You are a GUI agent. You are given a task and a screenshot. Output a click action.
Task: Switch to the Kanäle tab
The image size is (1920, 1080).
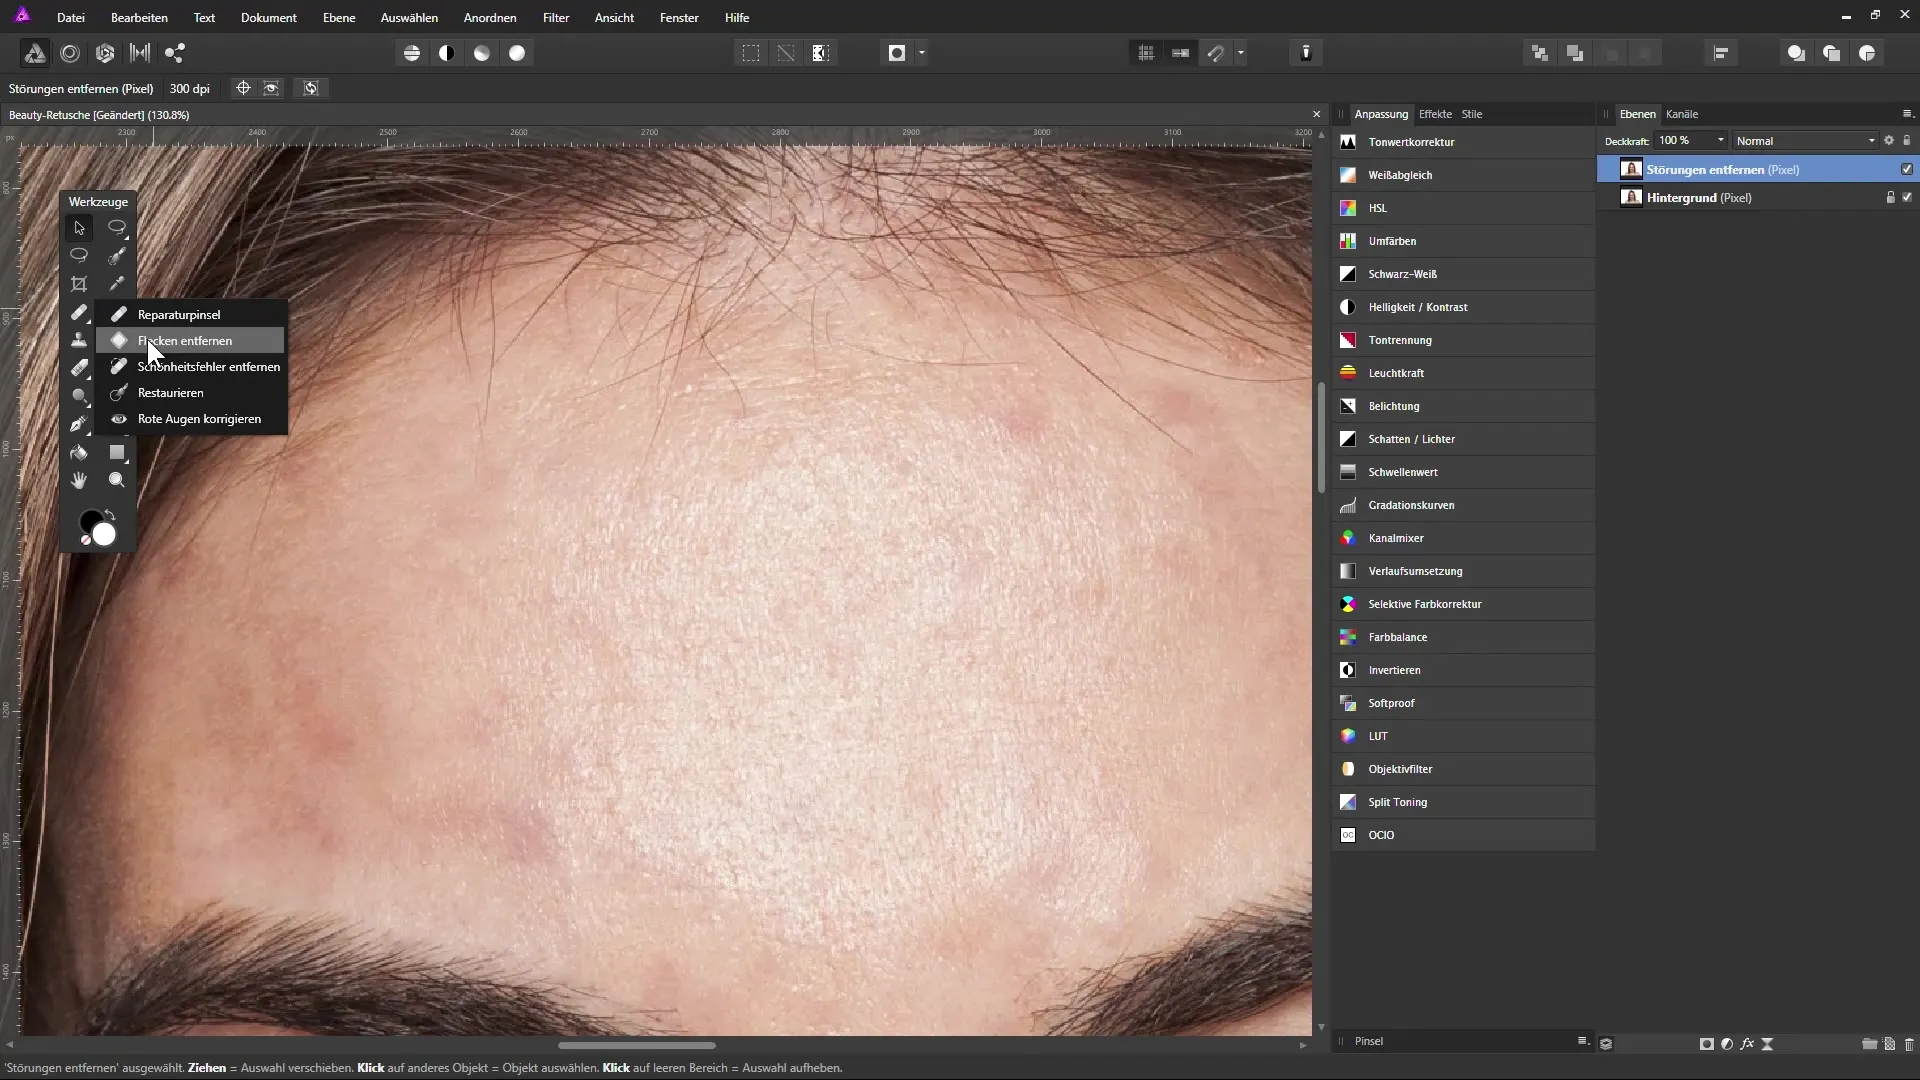(x=1682, y=114)
